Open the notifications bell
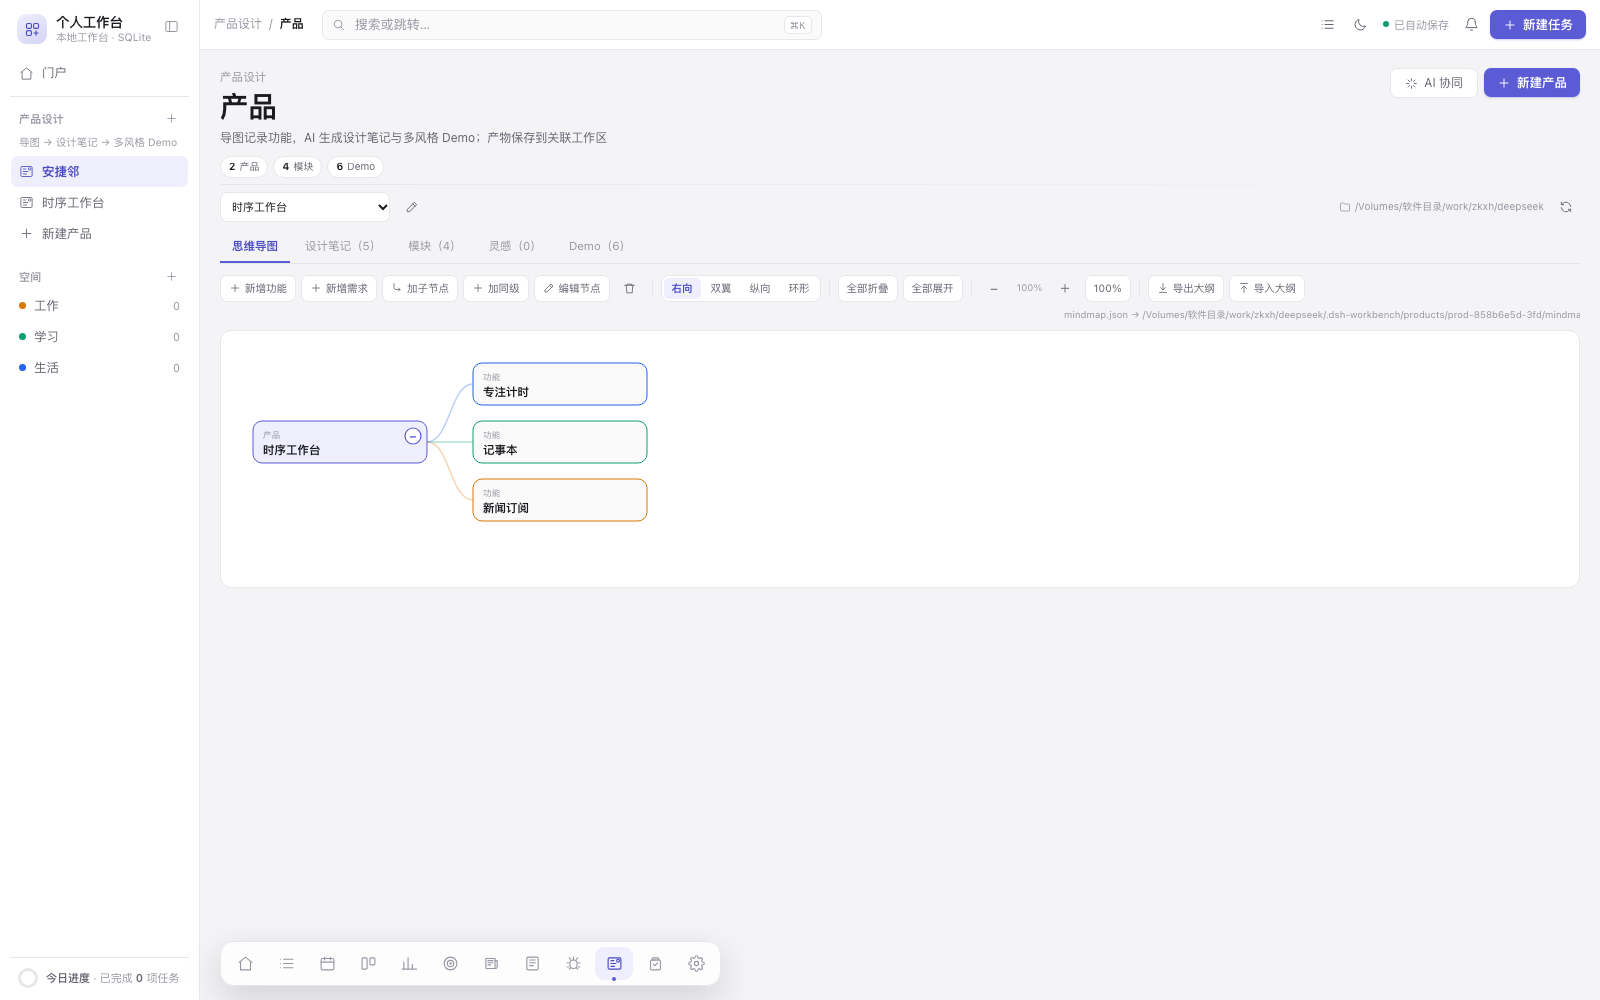 tap(1471, 25)
